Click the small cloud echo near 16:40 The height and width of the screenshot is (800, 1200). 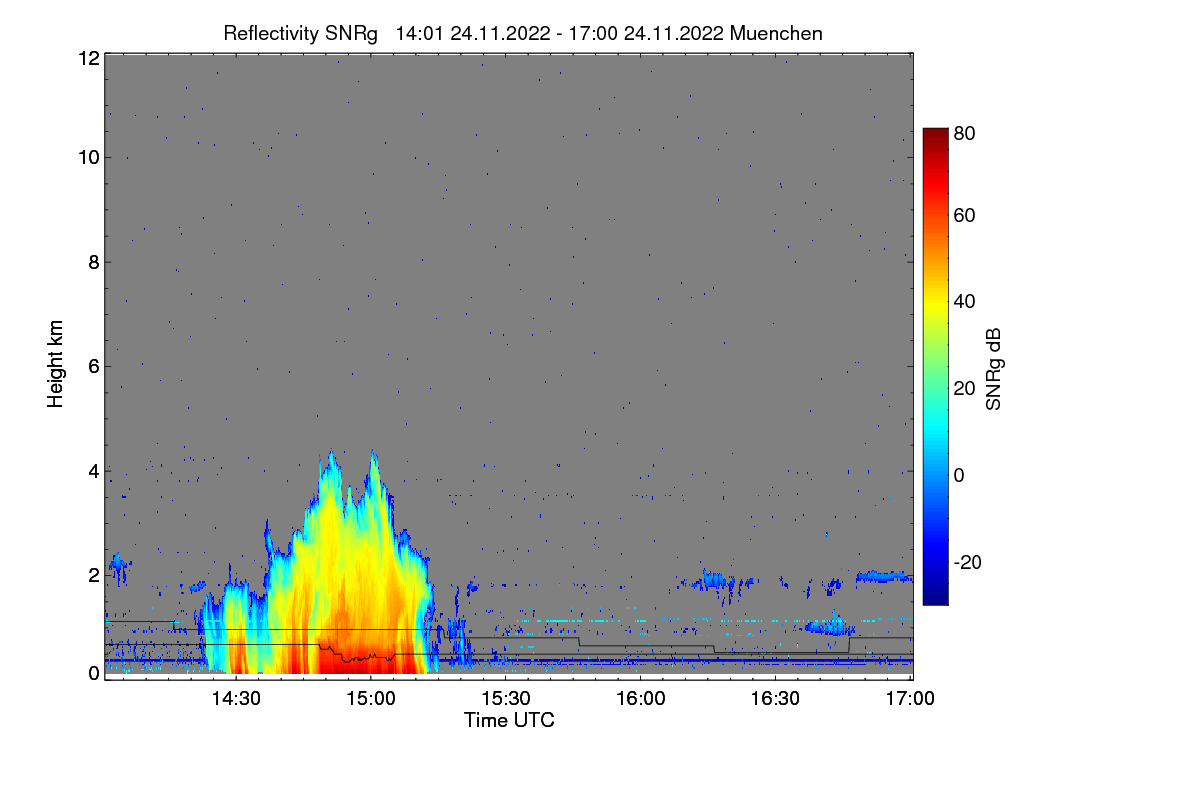(830, 626)
